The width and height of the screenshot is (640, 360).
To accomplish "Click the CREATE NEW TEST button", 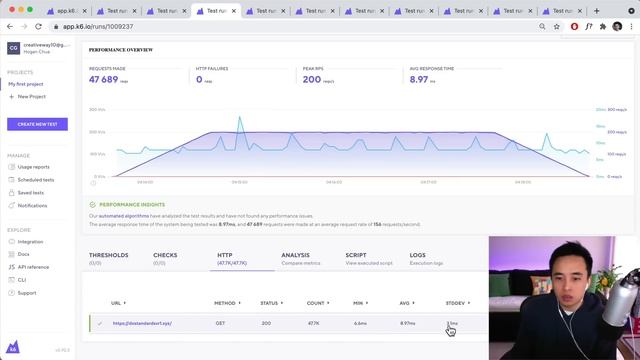I will [x=38, y=124].
